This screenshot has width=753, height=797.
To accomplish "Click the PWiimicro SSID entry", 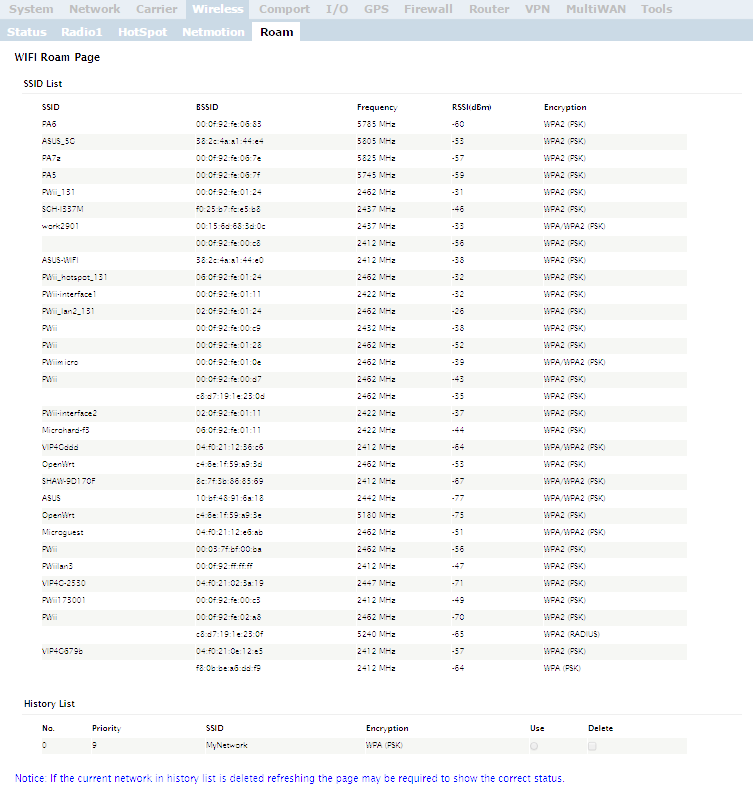I will [60, 362].
